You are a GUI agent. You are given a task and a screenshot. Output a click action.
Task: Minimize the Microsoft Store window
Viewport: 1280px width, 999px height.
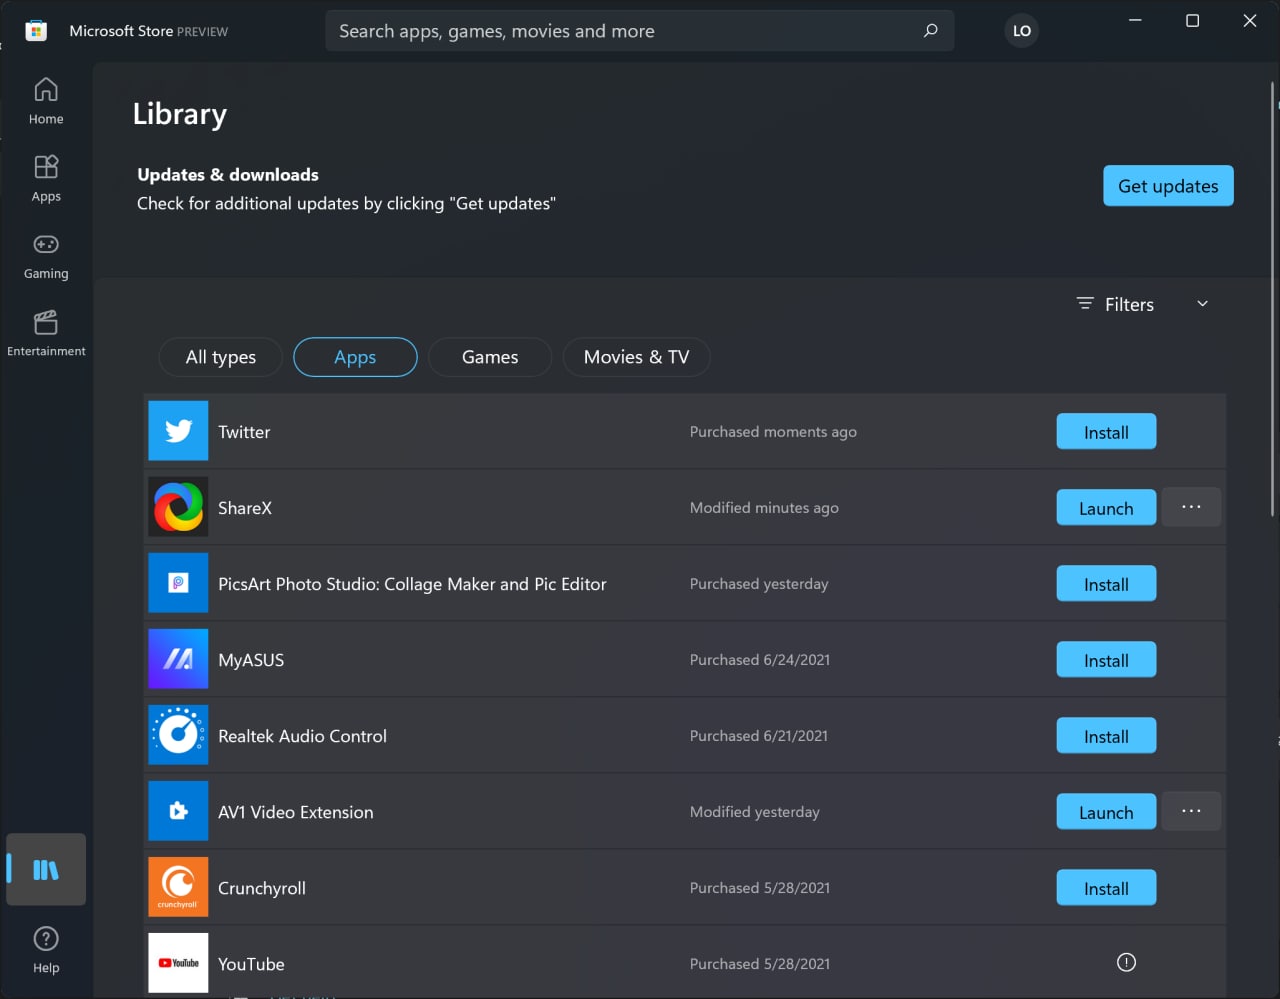[x=1135, y=20]
